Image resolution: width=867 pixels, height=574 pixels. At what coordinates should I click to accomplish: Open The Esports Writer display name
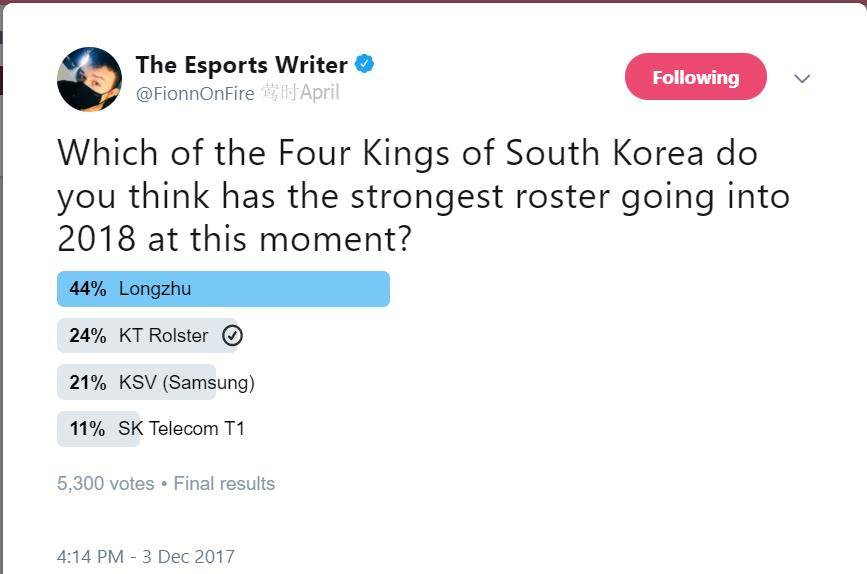tap(241, 65)
